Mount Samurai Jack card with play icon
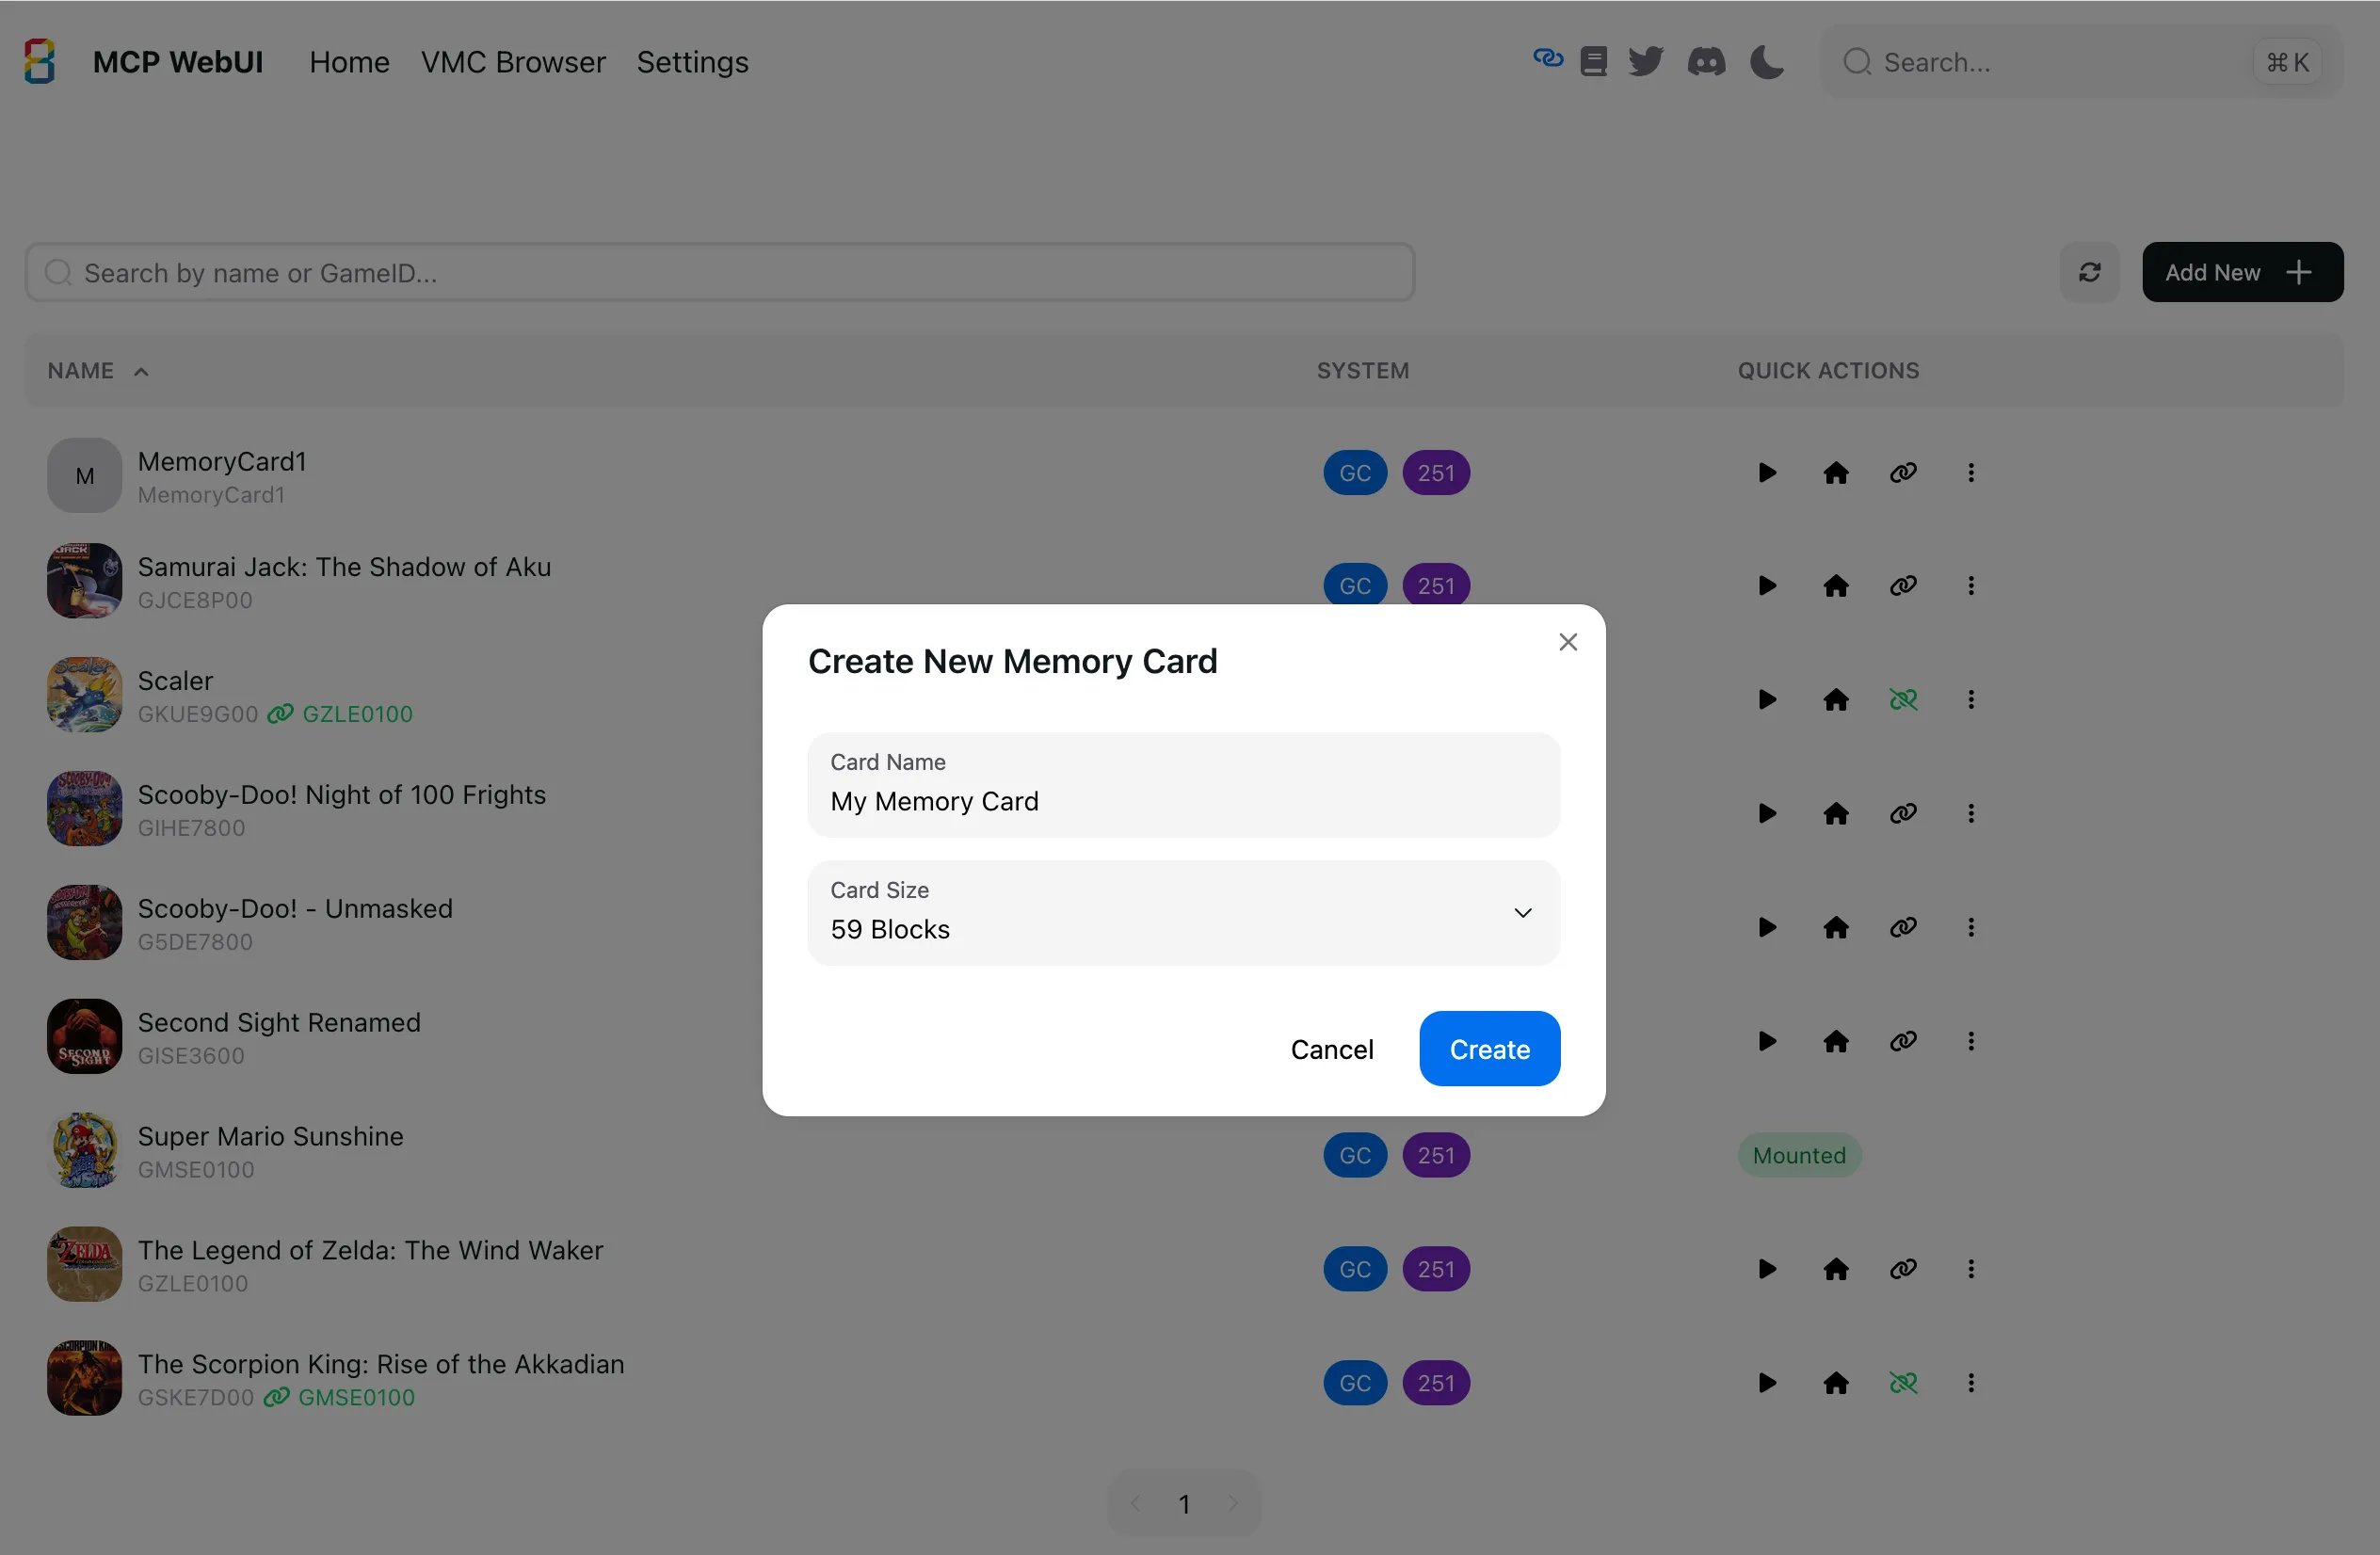 pos(1767,585)
